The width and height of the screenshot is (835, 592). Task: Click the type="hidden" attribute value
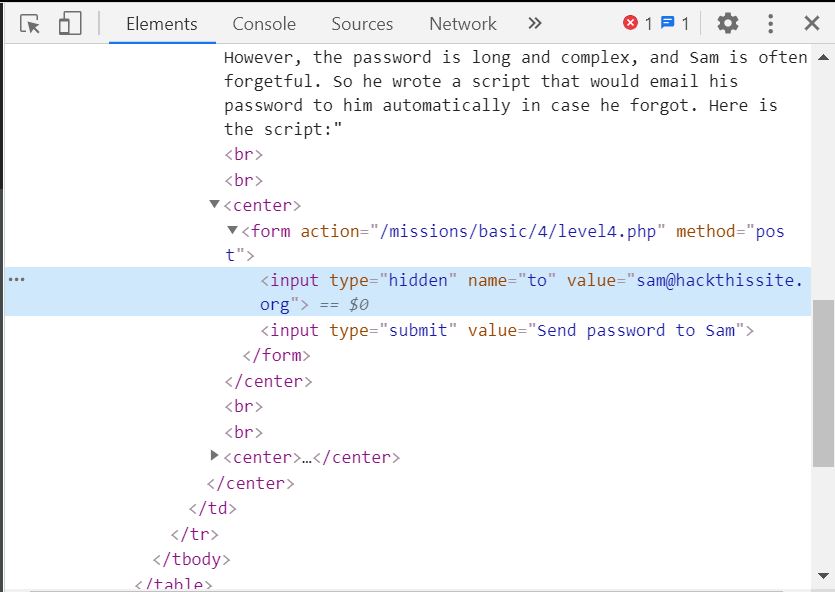click(418, 281)
